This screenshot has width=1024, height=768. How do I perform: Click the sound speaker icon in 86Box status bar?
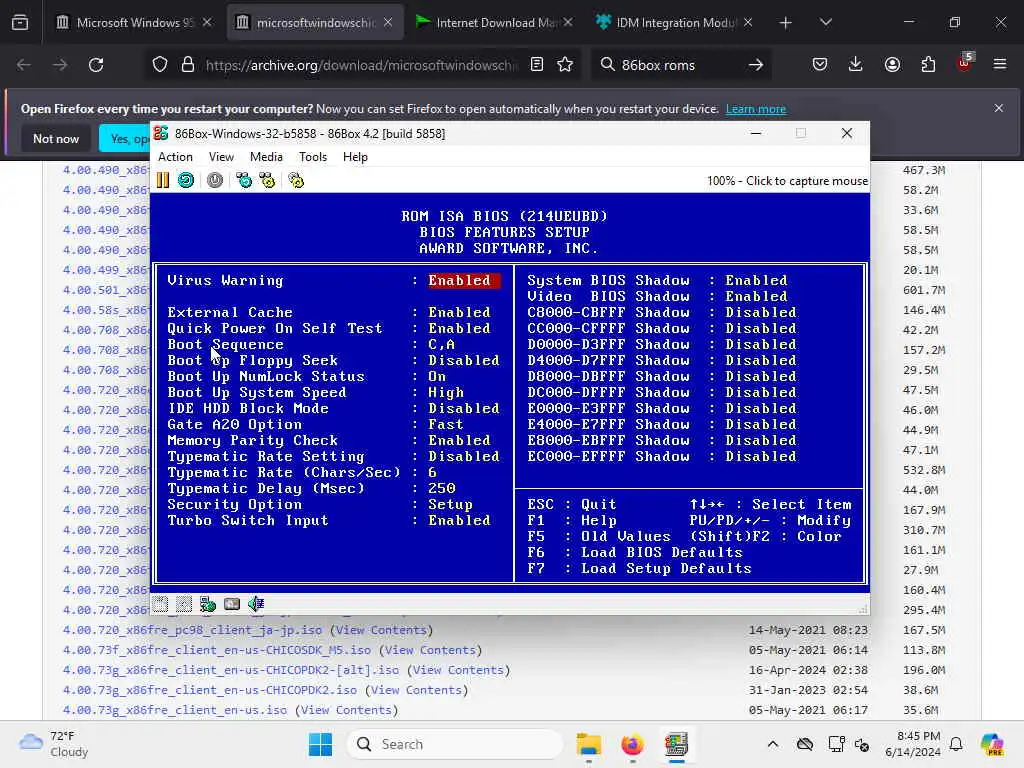tap(256, 604)
